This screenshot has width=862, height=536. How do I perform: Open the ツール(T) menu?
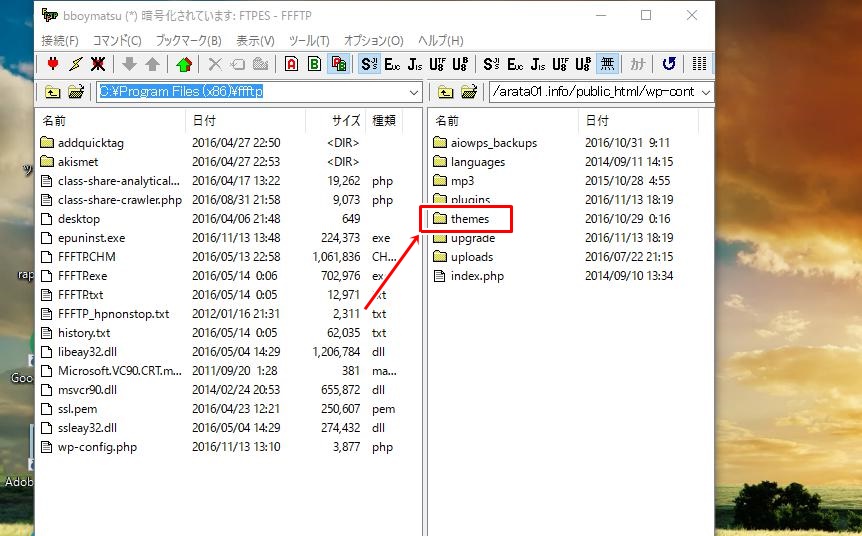[x=309, y=41]
